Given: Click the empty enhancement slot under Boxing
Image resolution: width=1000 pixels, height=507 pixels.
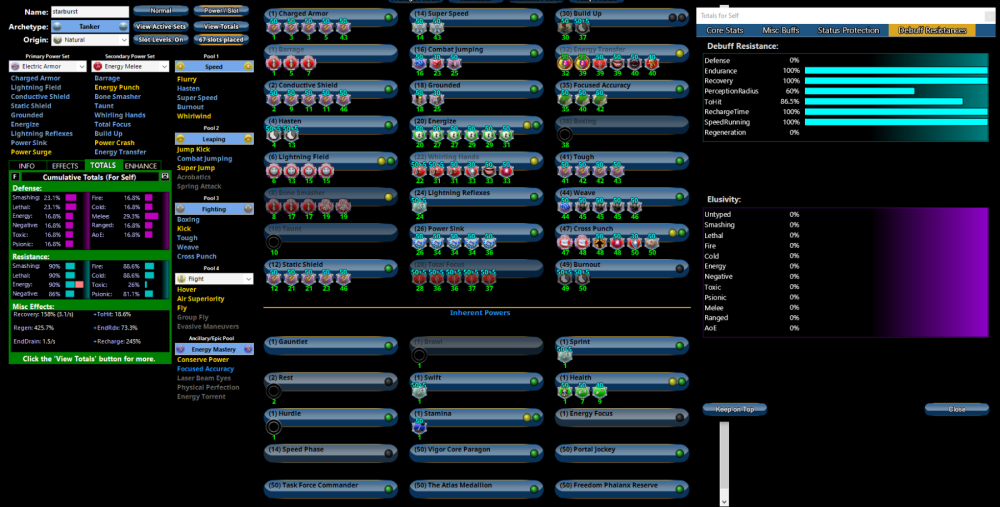Looking at the screenshot, I should click(566, 133).
